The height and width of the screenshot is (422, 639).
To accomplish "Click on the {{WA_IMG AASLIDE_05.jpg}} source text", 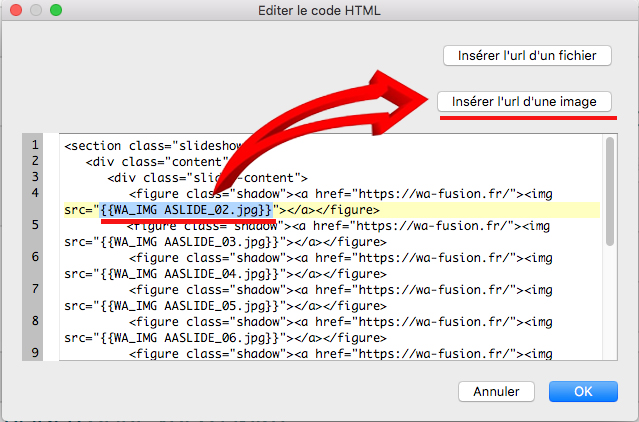I will point(188,305).
